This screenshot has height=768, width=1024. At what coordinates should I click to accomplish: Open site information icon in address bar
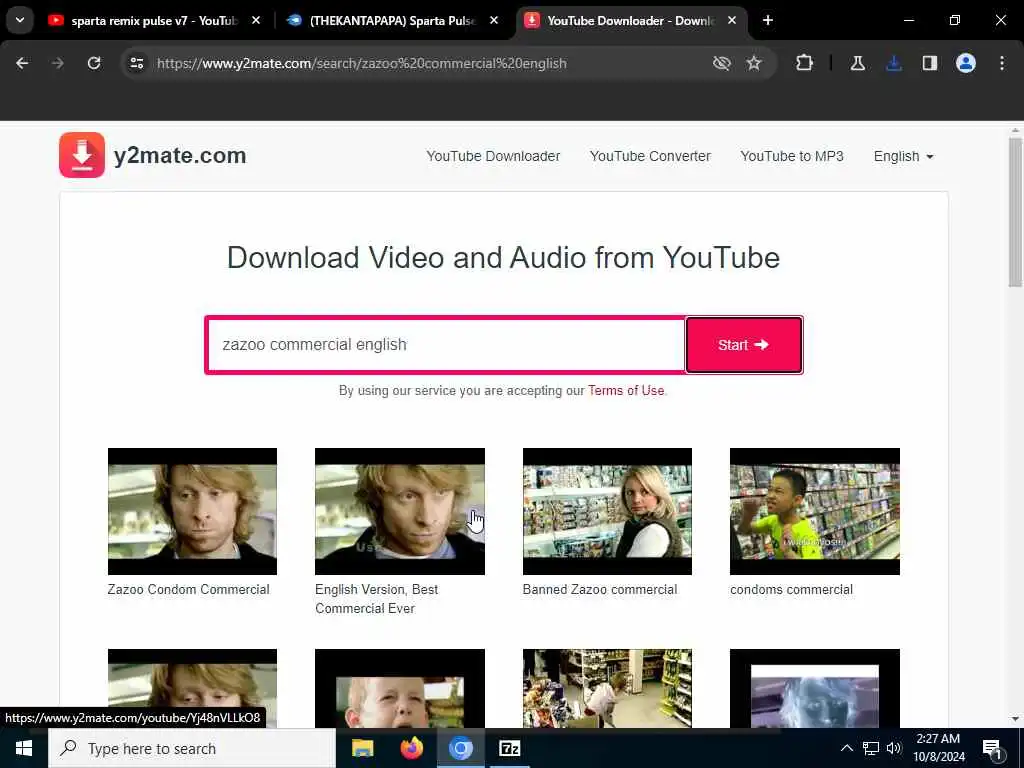point(136,63)
